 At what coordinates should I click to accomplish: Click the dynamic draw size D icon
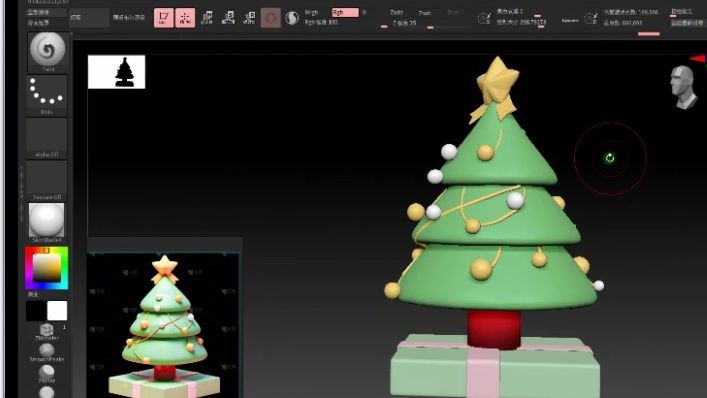click(590, 18)
